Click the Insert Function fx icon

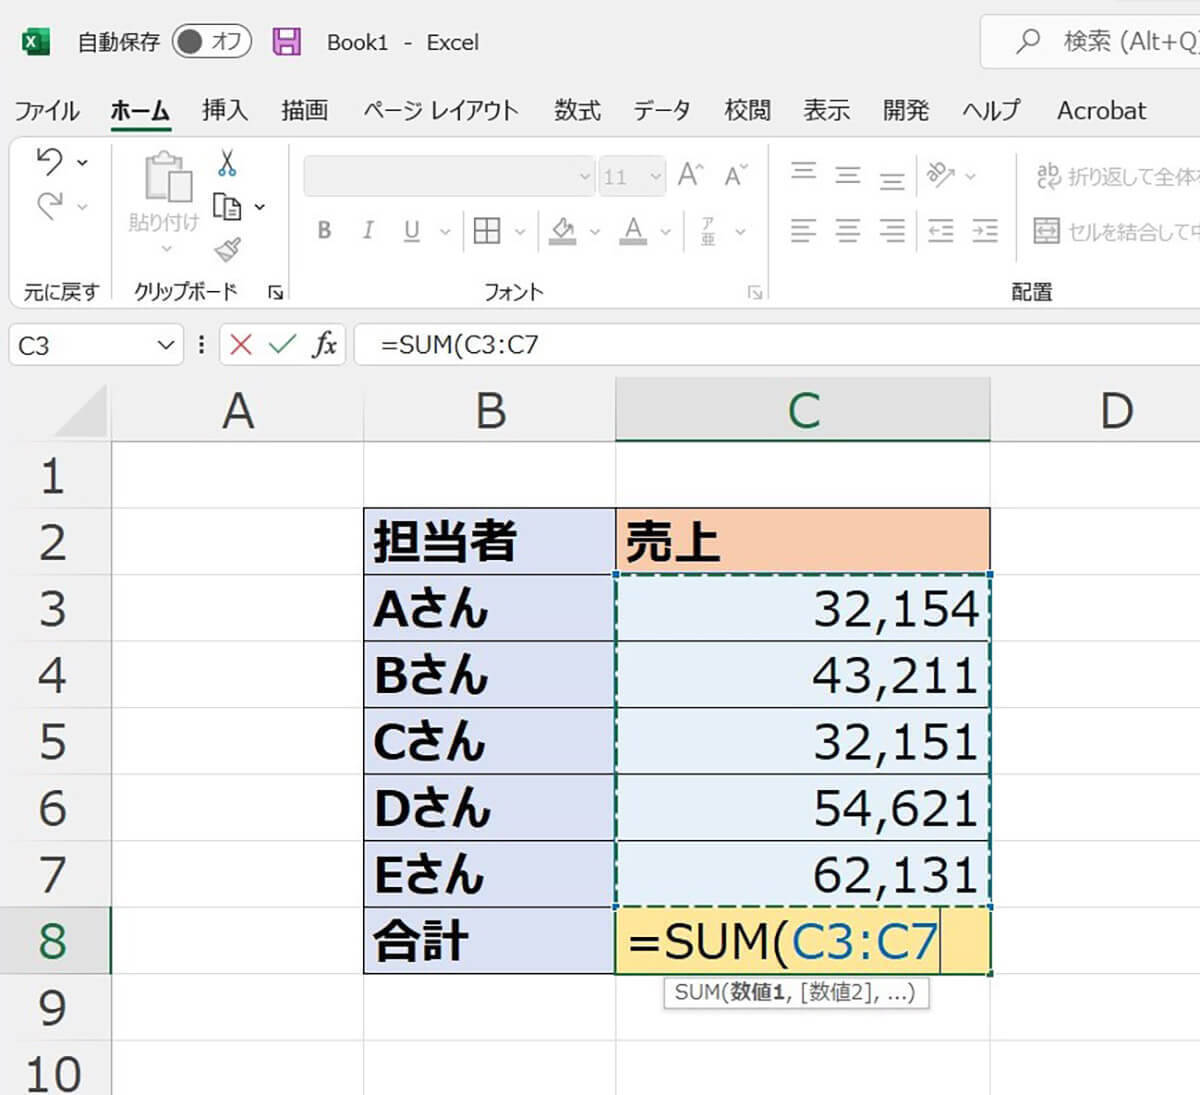point(324,345)
